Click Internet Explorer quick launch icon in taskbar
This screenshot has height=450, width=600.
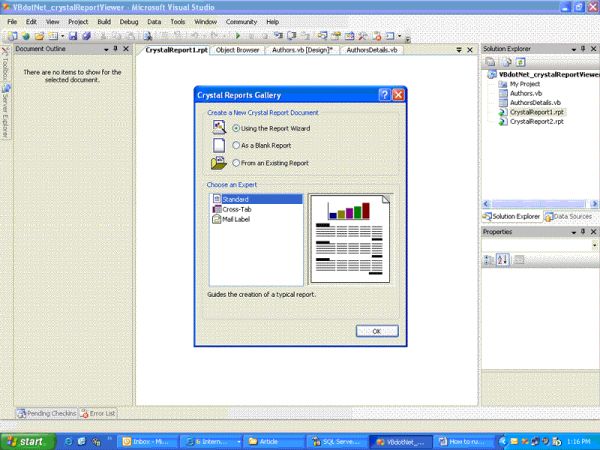[68, 442]
